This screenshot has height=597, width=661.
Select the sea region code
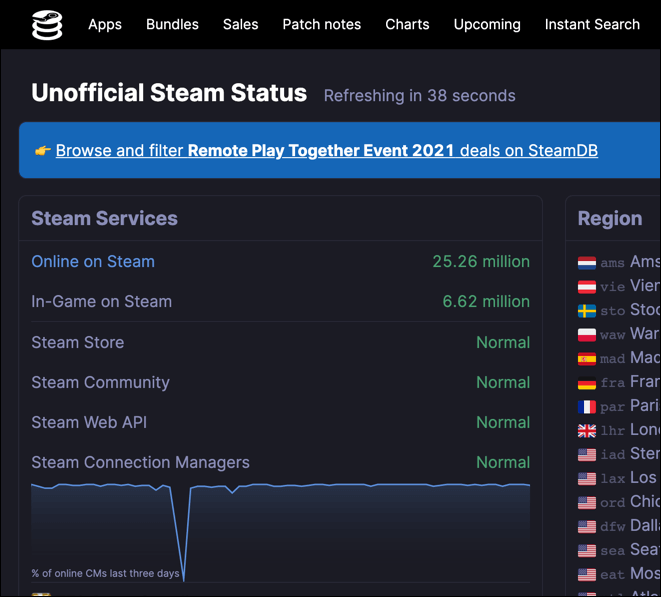coord(613,551)
